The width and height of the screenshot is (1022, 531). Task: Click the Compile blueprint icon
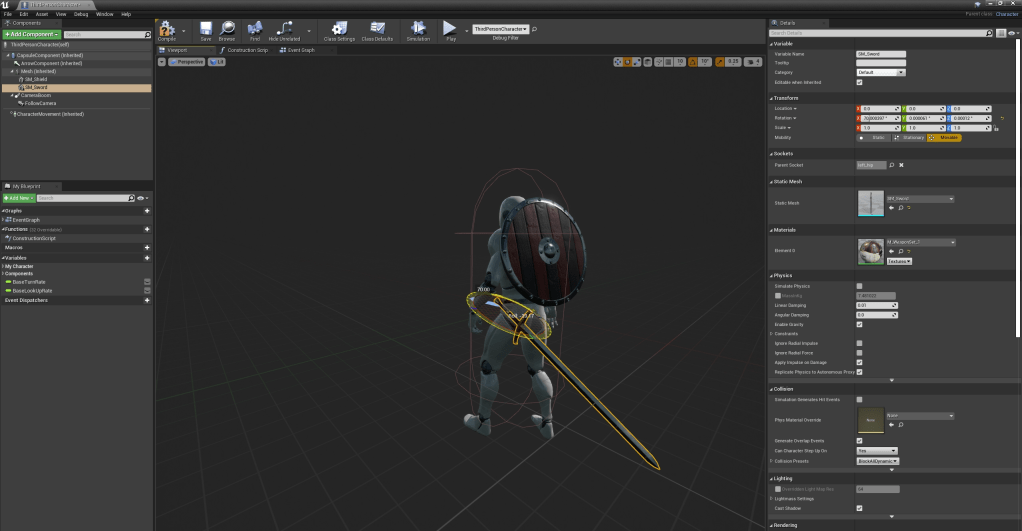pyautogui.click(x=166, y=30)
